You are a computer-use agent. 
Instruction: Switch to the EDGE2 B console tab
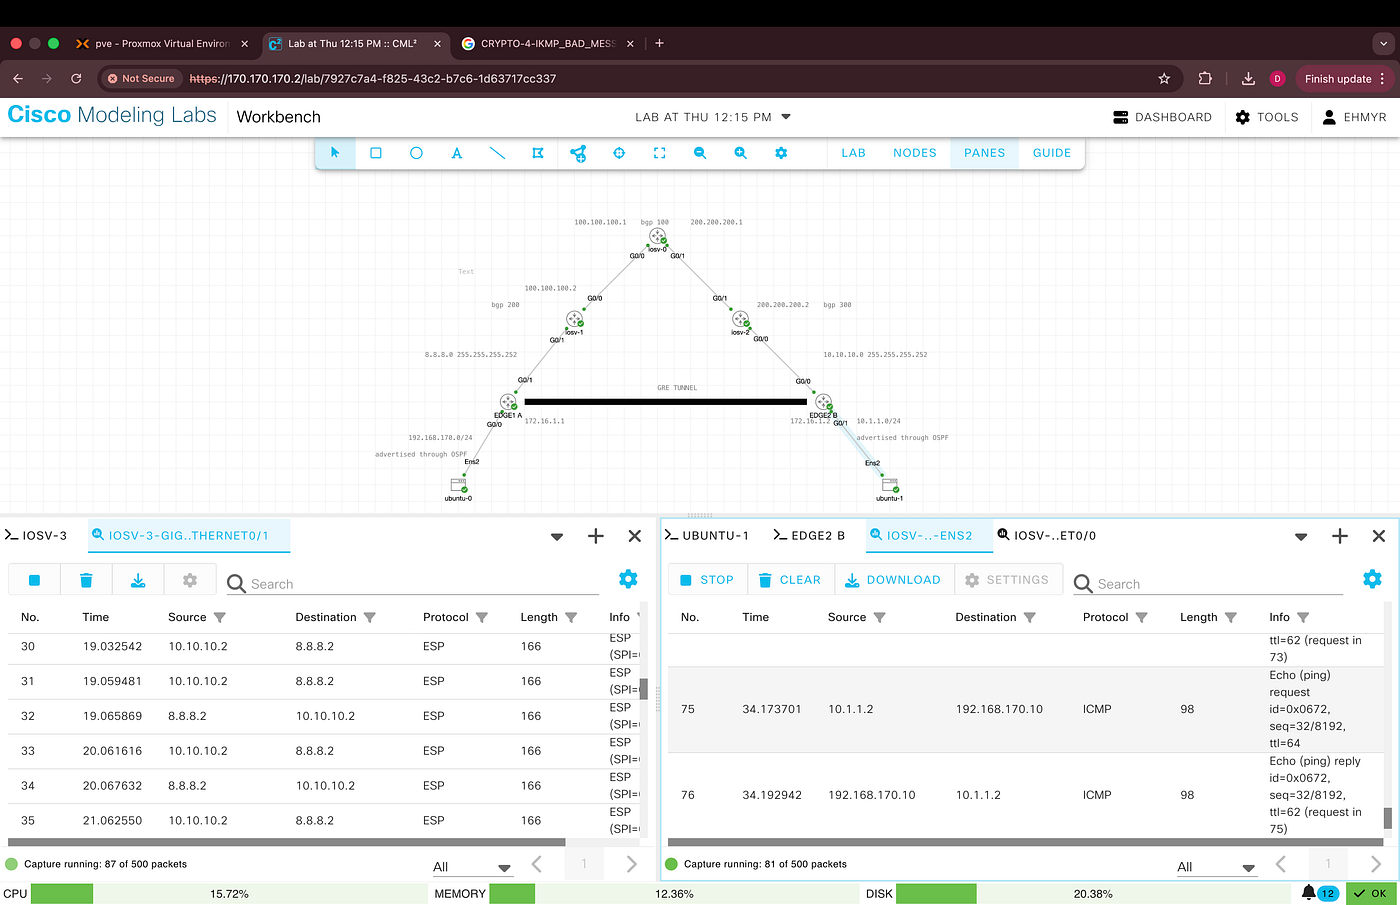[x=809, y=535]
